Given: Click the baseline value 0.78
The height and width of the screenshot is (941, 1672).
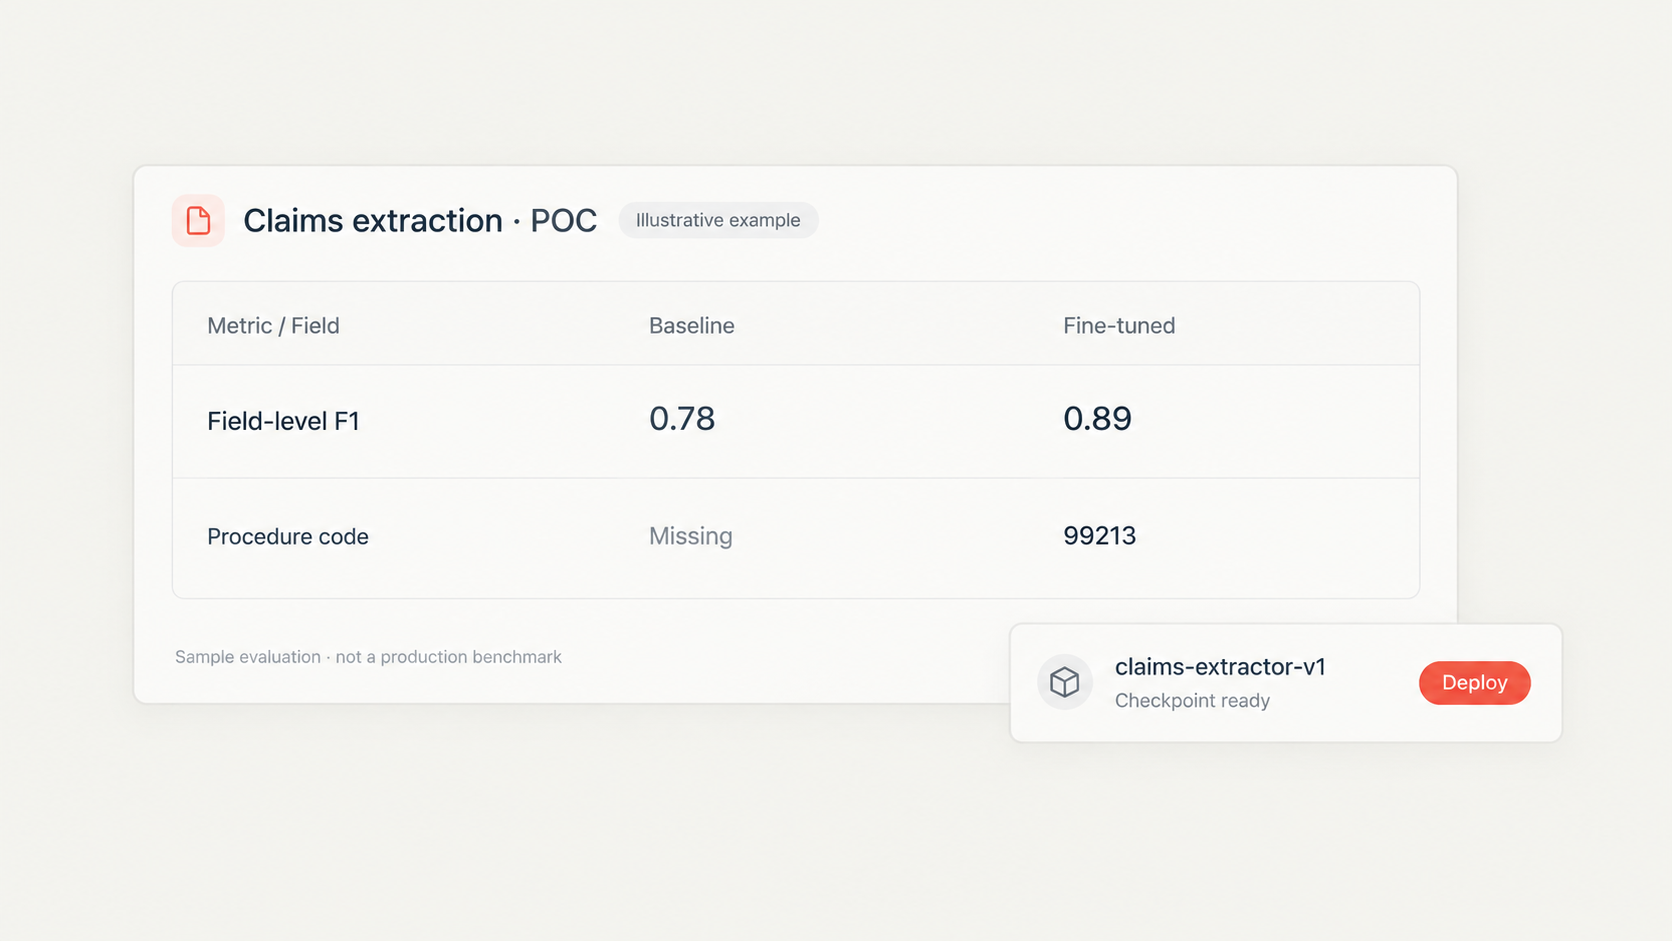Looking at the screenshot, I should pos(682,418).
